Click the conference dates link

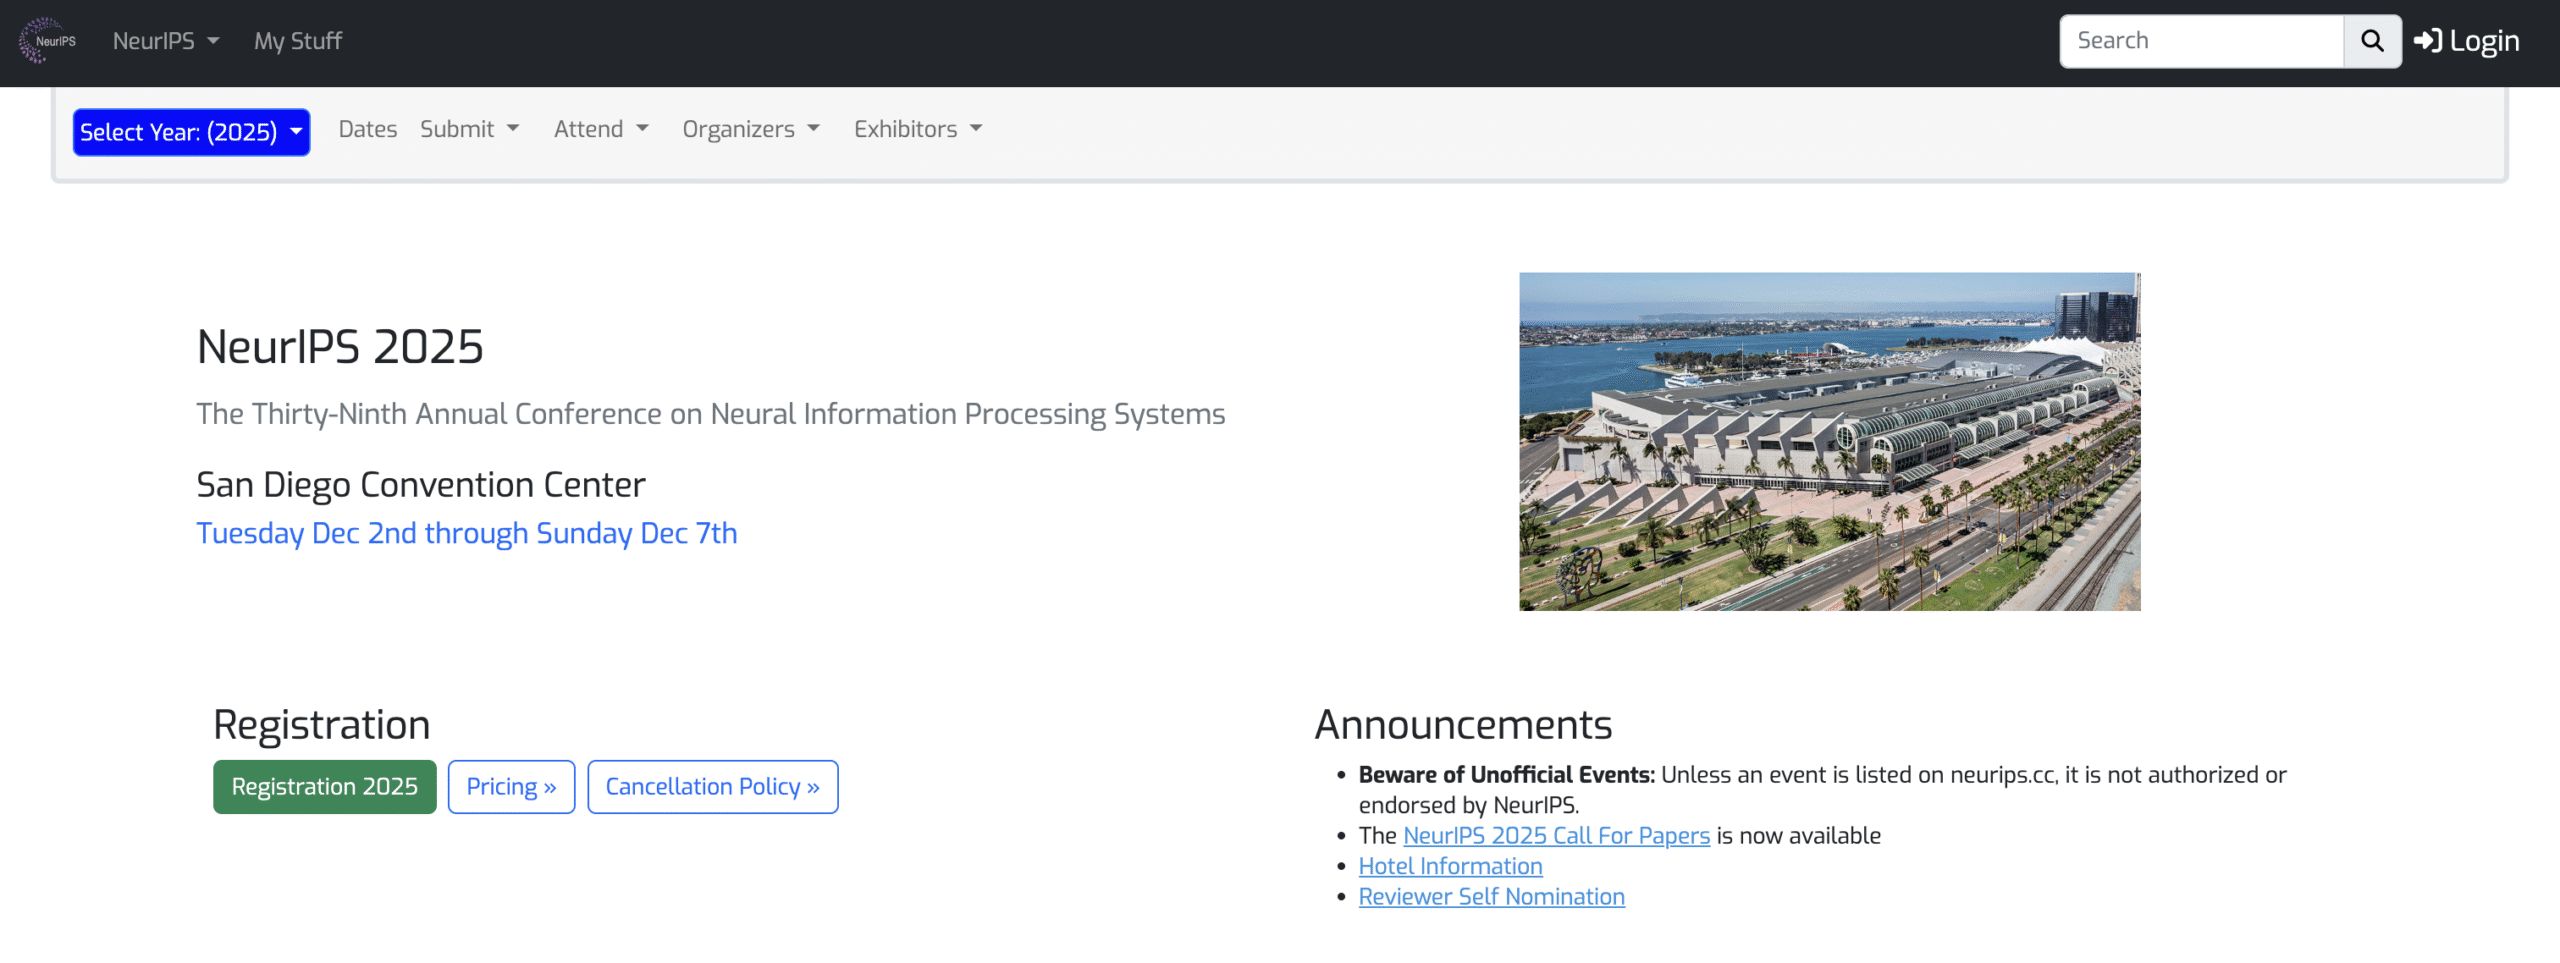pos(466,533)
